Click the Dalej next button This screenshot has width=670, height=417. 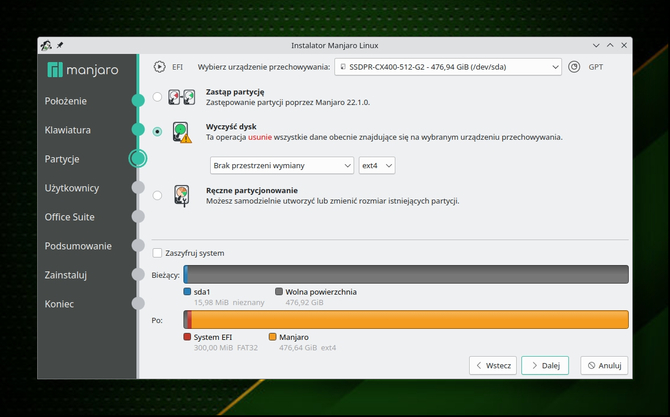point(545,365)
